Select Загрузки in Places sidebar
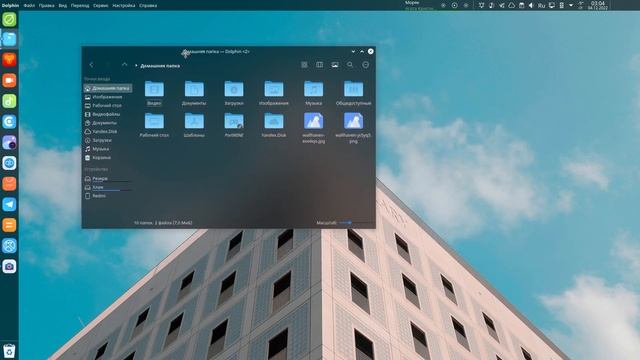Image resolution: width=640 pixels, height=360 pixels. (x=108, y=140)
